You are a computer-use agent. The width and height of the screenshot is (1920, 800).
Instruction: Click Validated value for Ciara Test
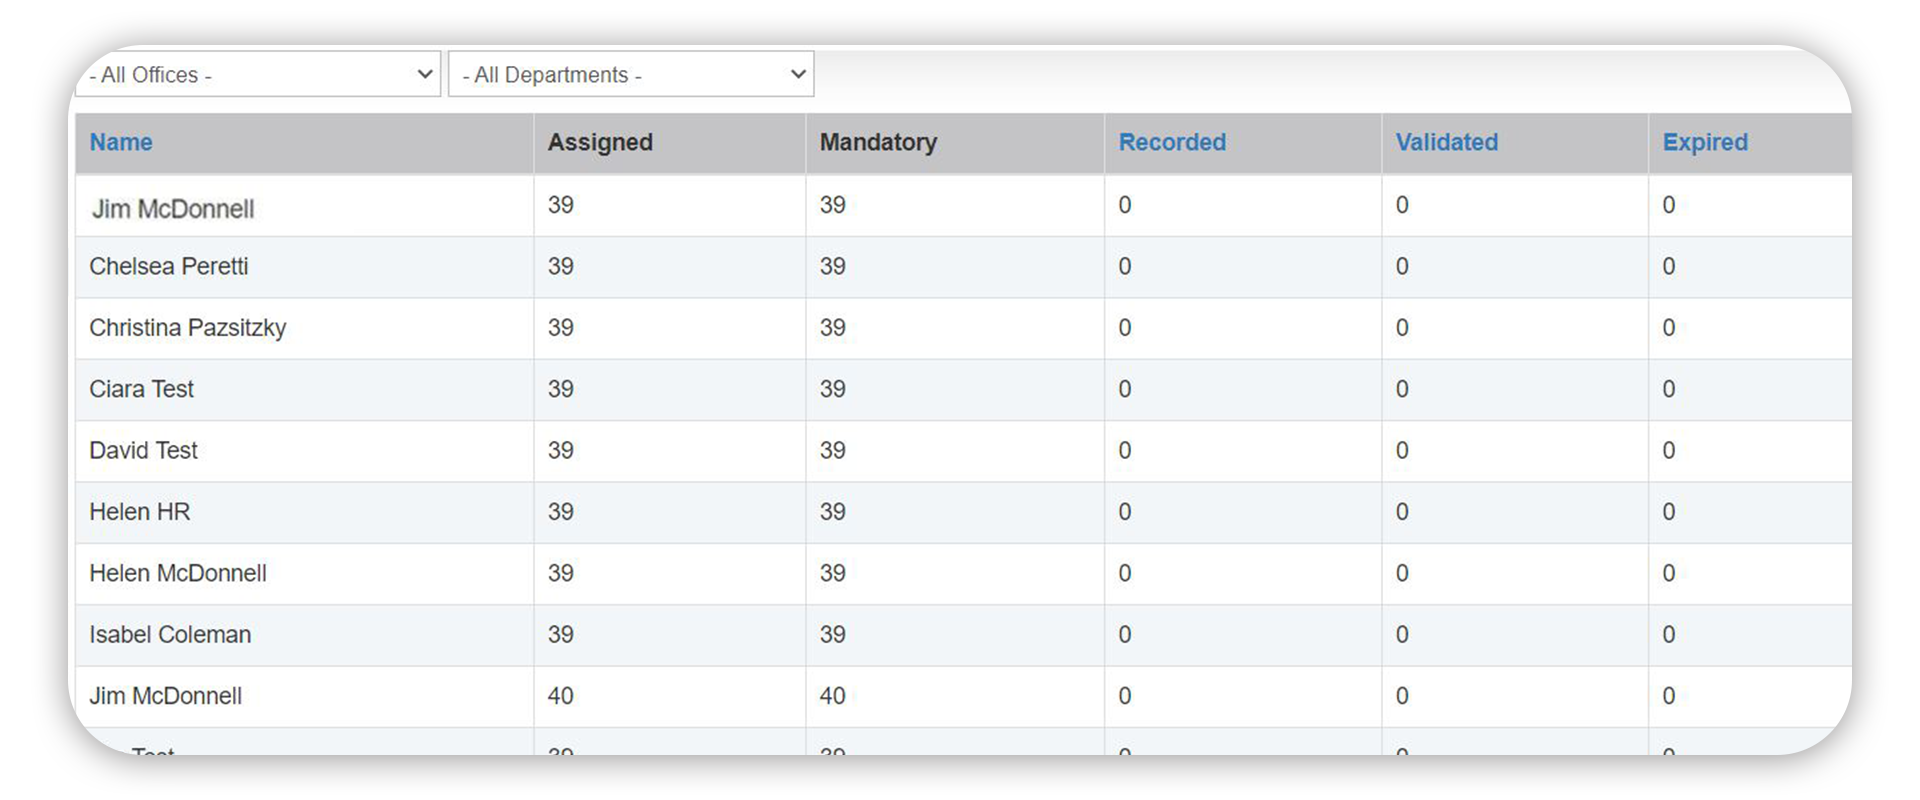[1402, 389]
